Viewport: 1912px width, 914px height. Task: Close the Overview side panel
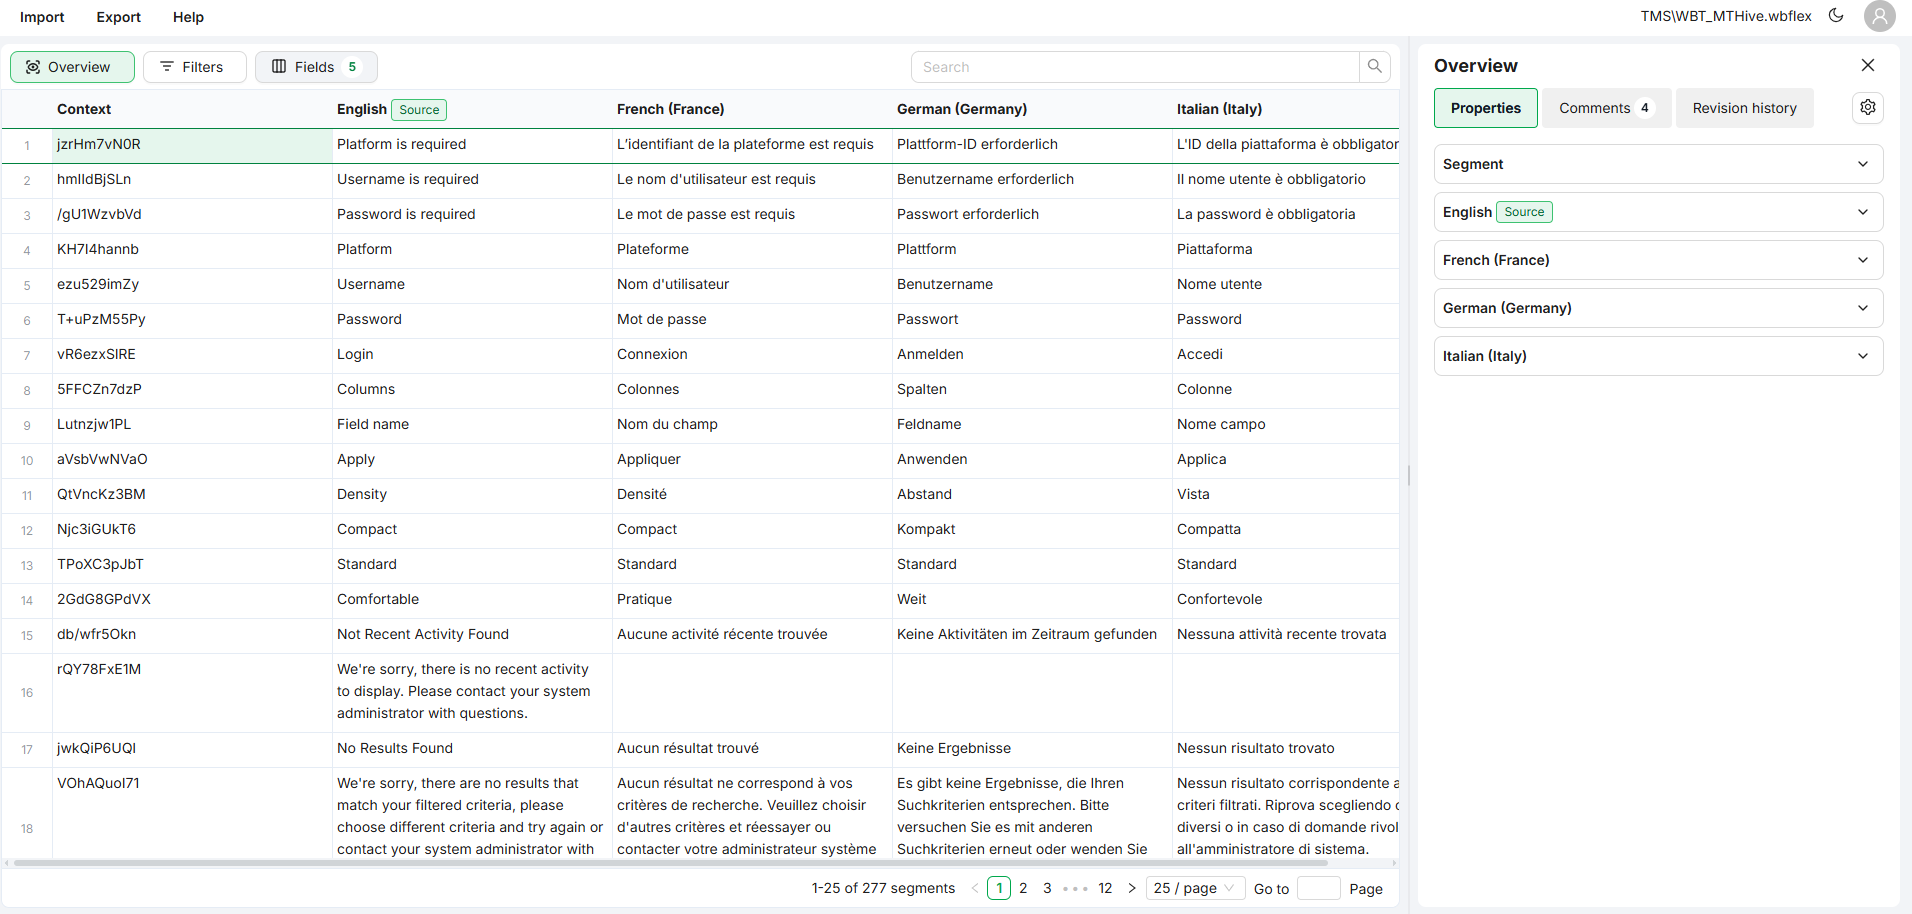[1867, 65]
